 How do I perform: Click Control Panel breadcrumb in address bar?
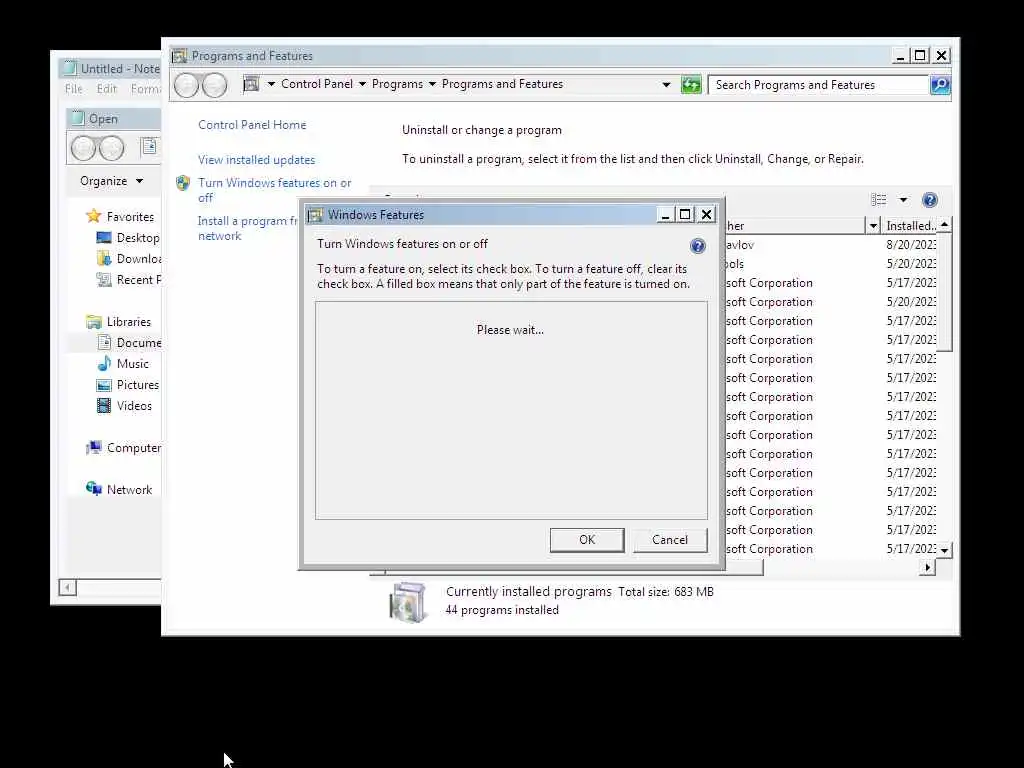pos(317,84)
